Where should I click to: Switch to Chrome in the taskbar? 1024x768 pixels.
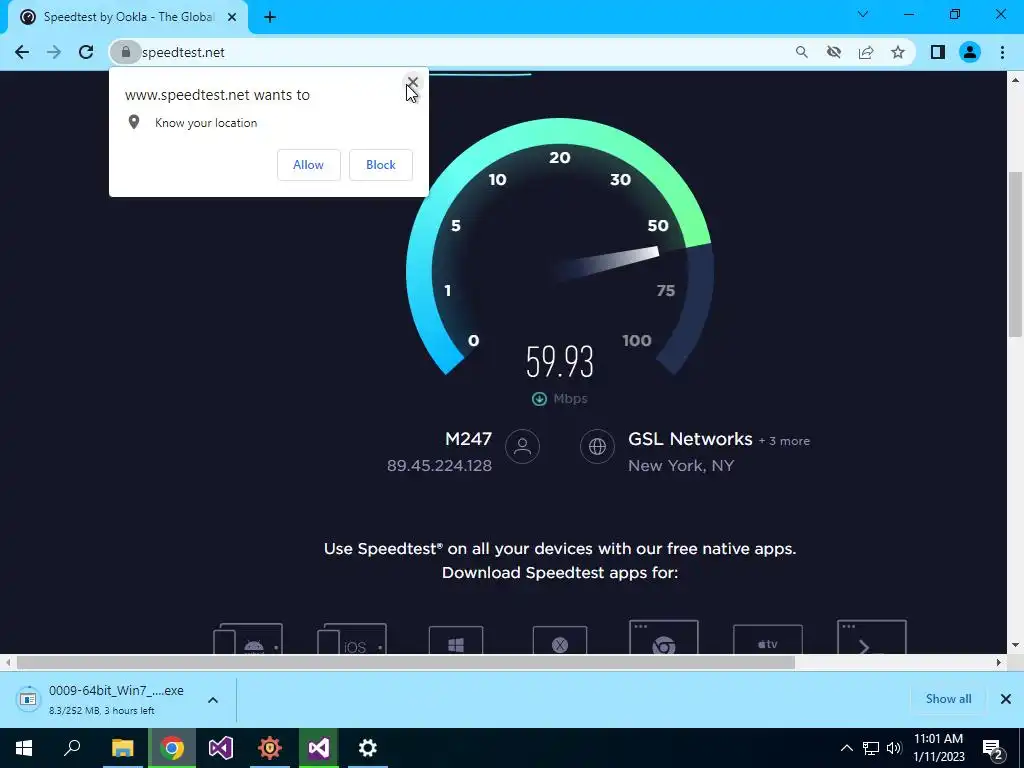172,748
